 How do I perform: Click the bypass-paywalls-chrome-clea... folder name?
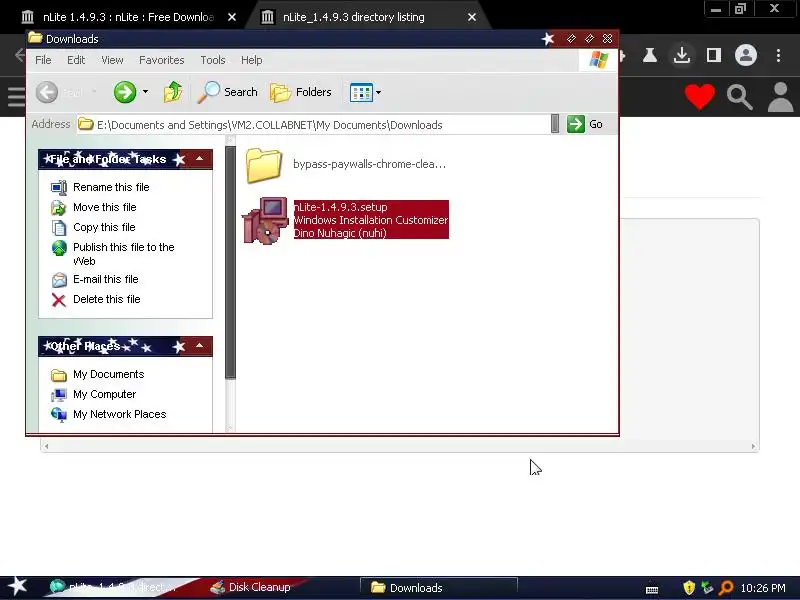tap(369, 164)
